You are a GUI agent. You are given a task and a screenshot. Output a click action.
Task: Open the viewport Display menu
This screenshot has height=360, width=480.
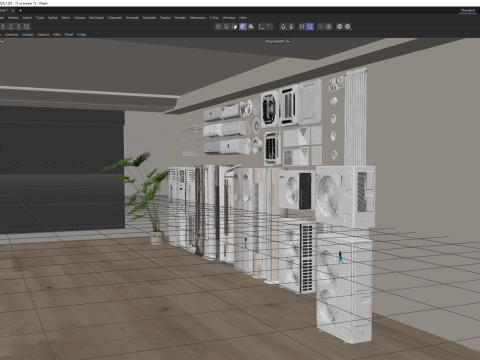28,35
